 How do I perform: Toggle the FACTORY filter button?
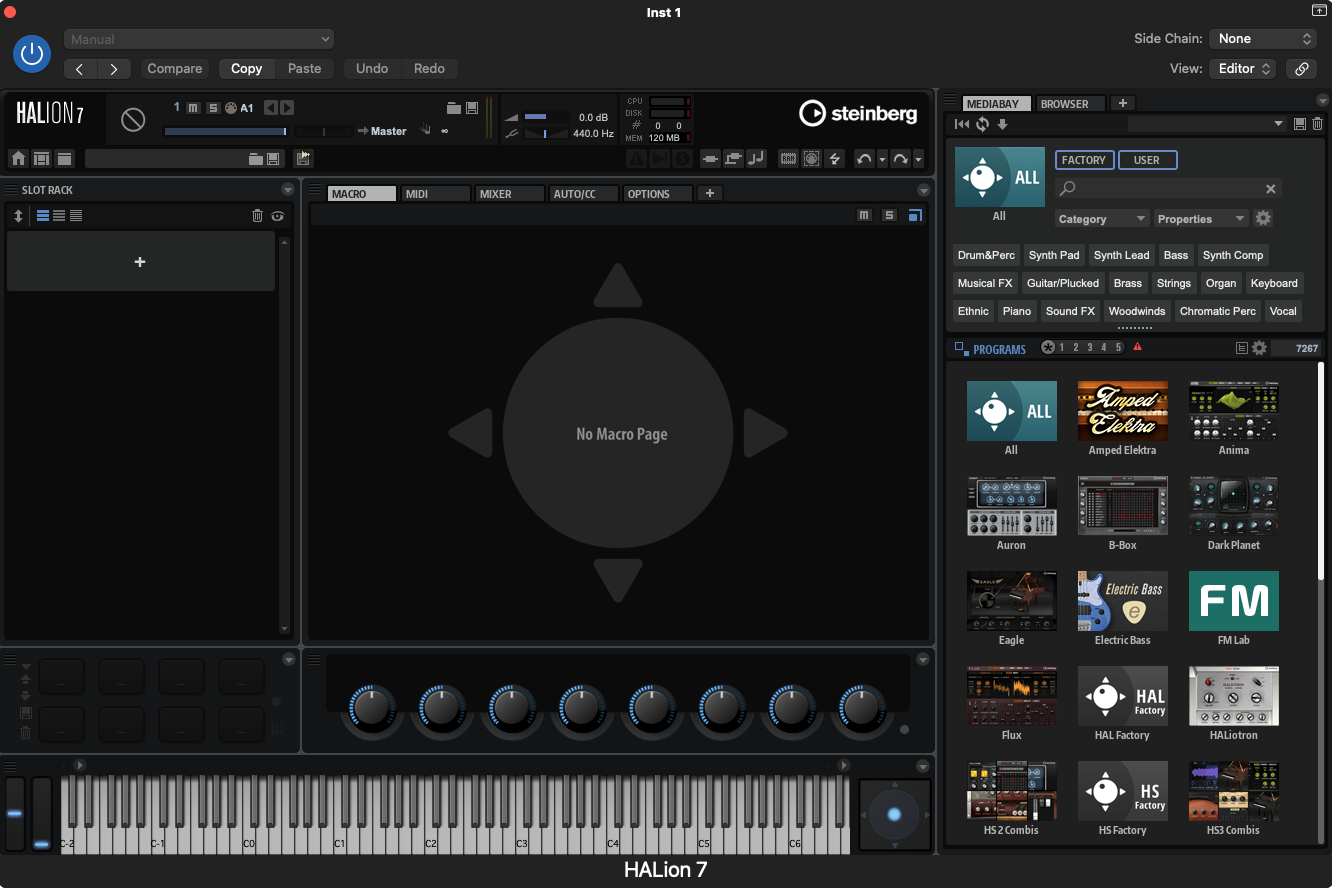click(x=1084, y=160)
